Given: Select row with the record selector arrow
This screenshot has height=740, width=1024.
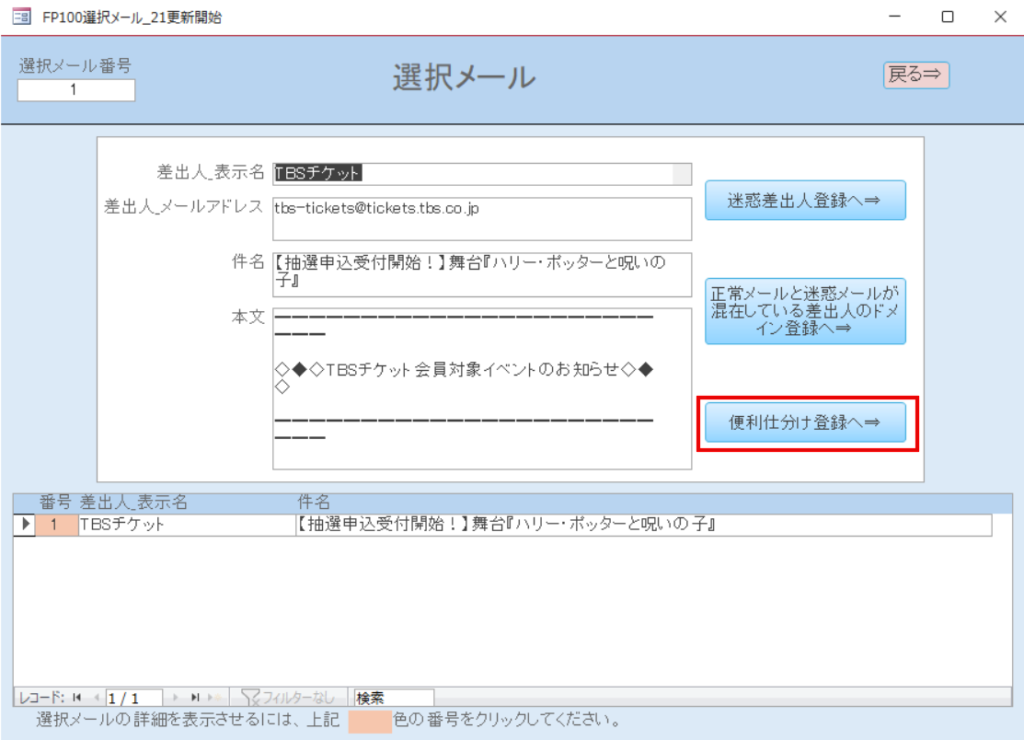Looking at the screenshot, I should point(25,524).
